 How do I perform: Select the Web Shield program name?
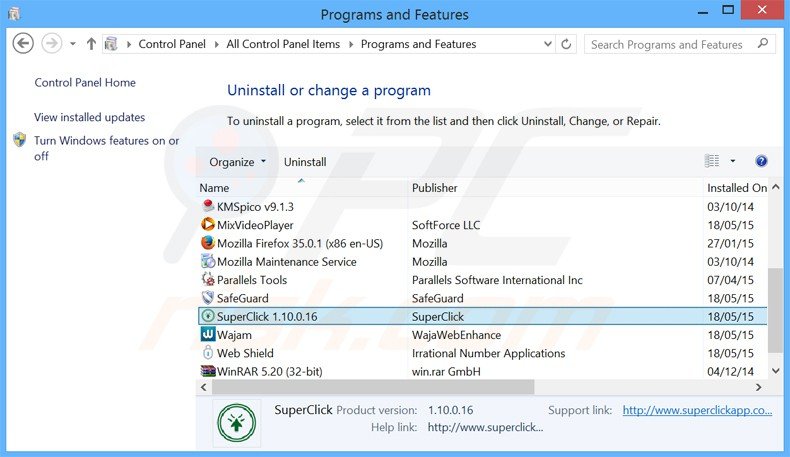coord(245,353)
